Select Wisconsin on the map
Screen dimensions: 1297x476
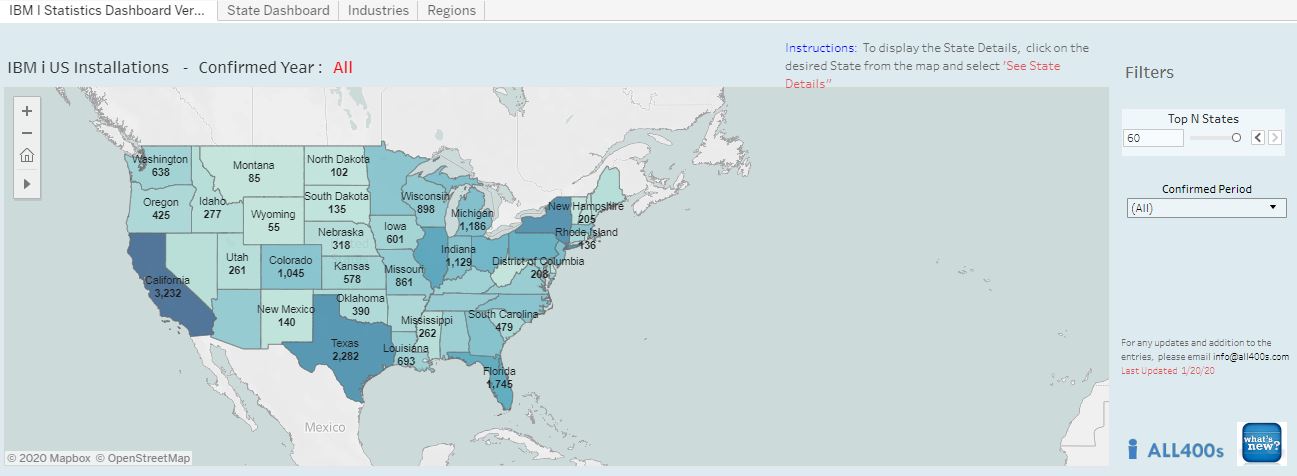click(x=426, y=202)
